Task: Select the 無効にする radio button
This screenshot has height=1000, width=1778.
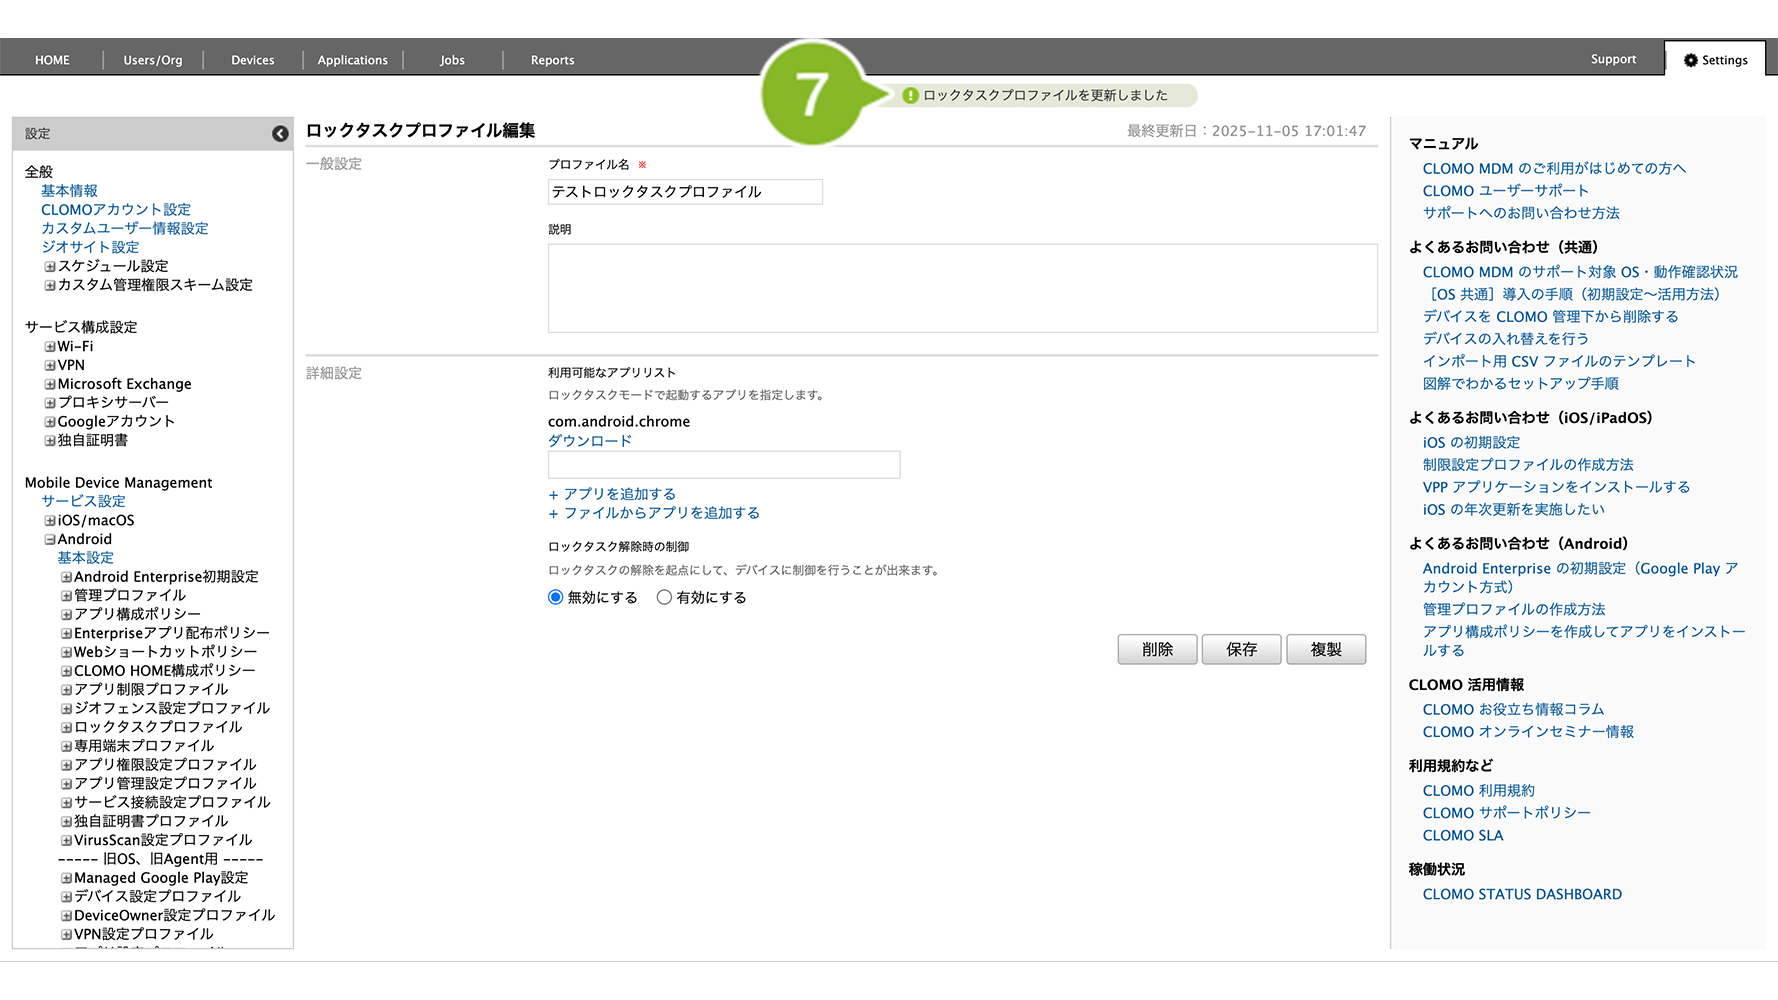Action: (x=556, y=597)
